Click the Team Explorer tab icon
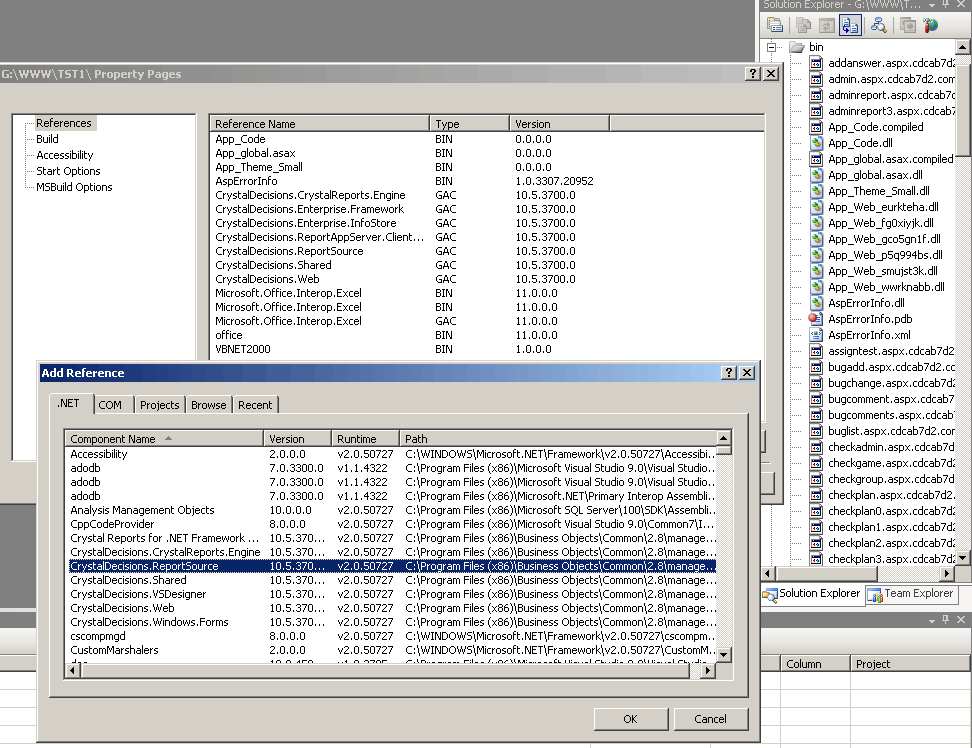Viewport: 972px width, 748px height. 875,595
